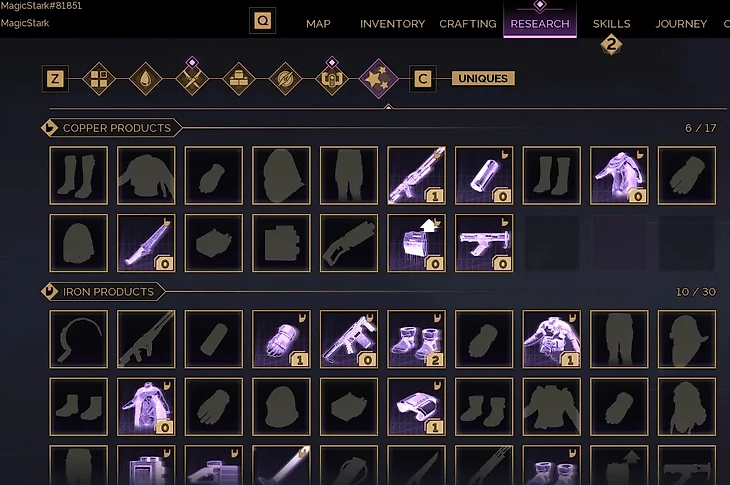
Task: Open the Map tab
Action: tap(318, 24)
